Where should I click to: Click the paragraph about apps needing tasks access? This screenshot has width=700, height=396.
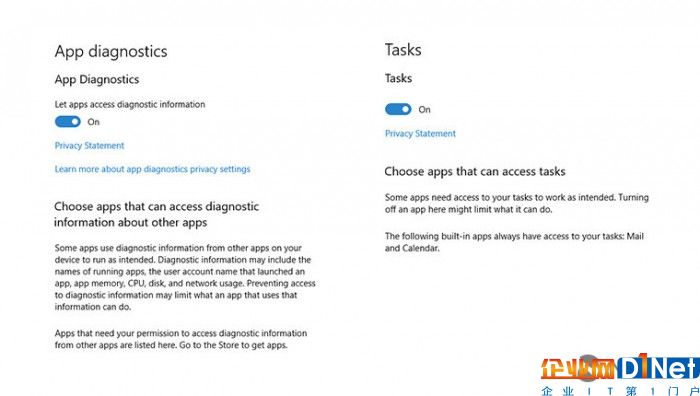pyautogui.click(x=517, y=203)
